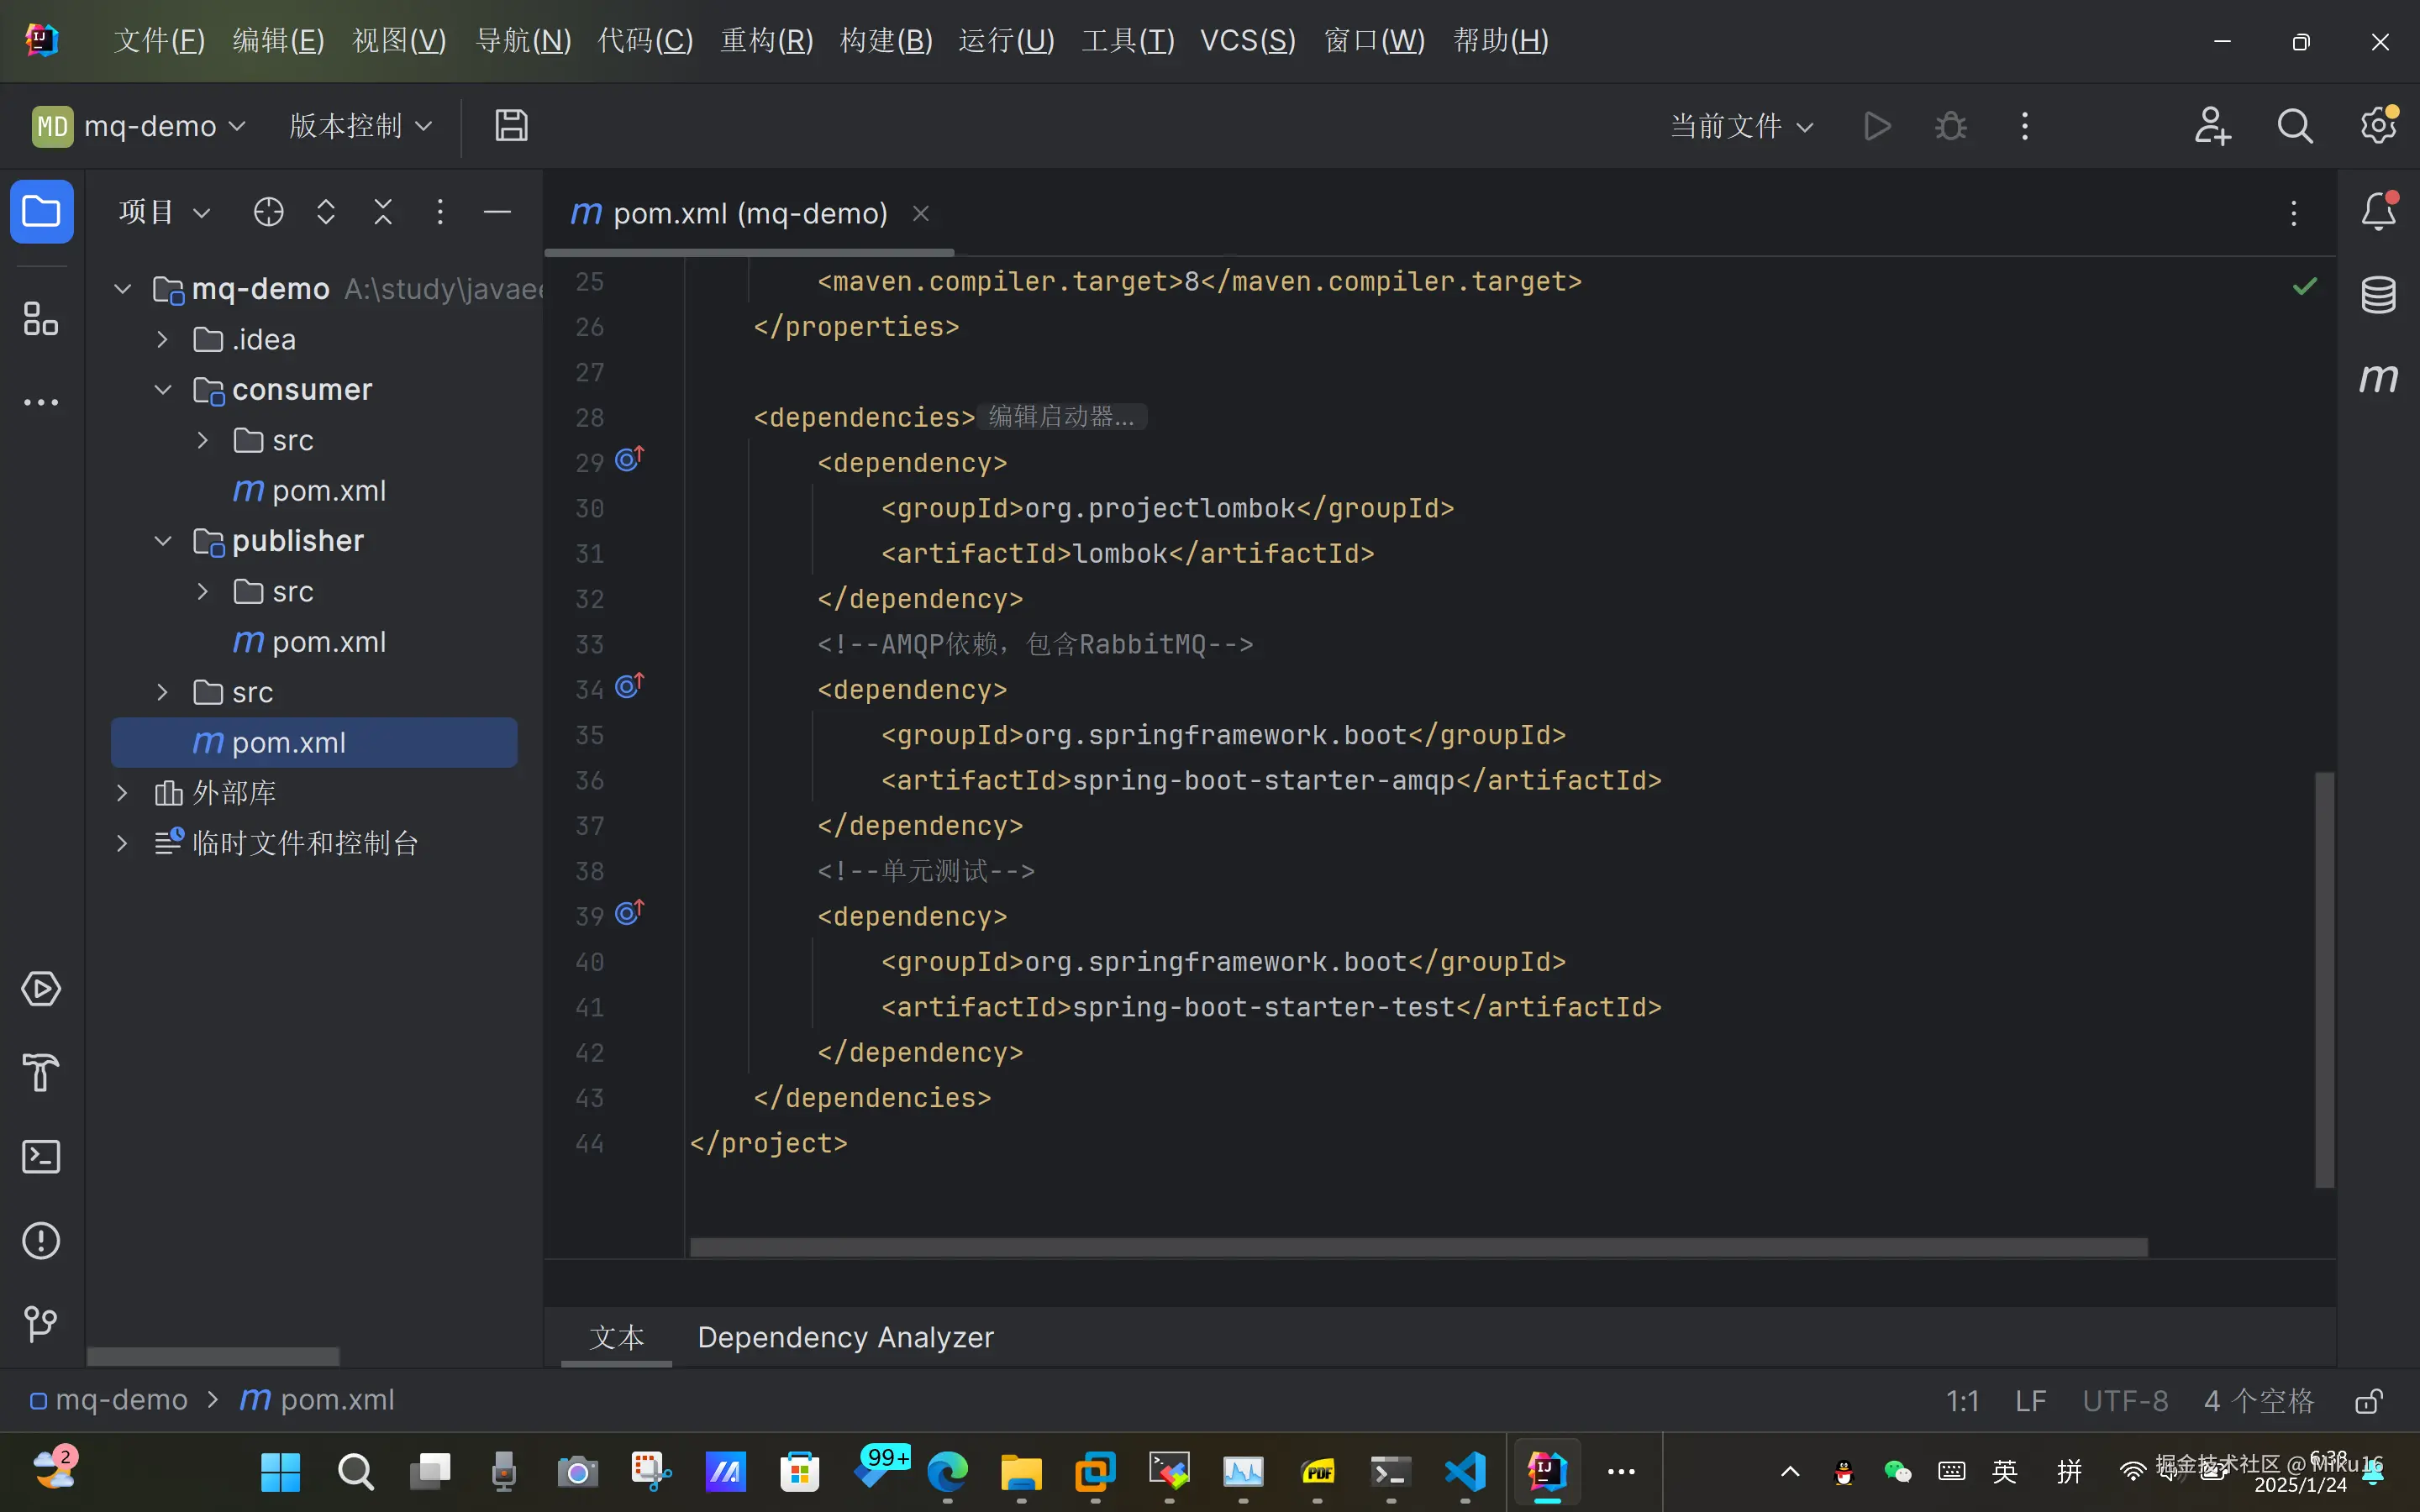Open the 重构(R) menu

[x=766, y=41]
